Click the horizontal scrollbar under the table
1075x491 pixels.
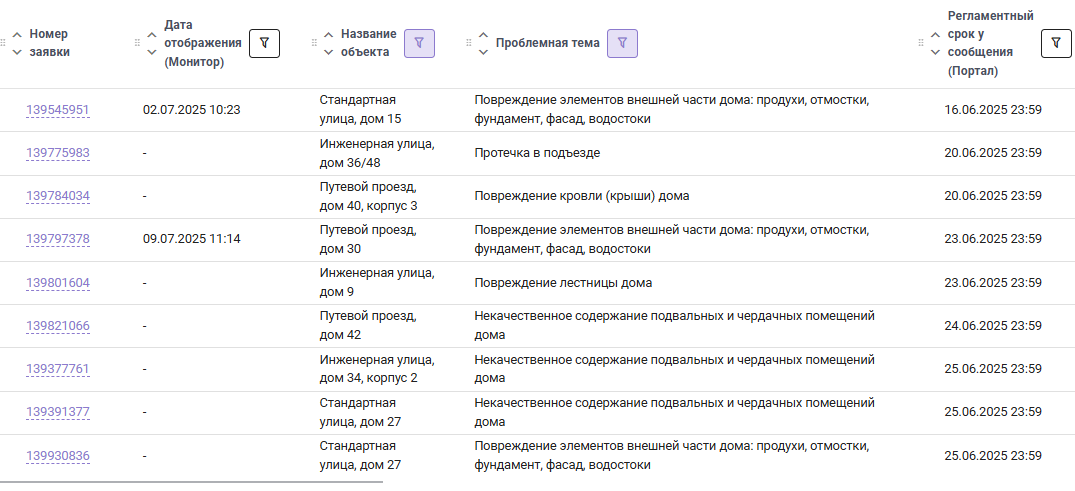coord(191,482)
